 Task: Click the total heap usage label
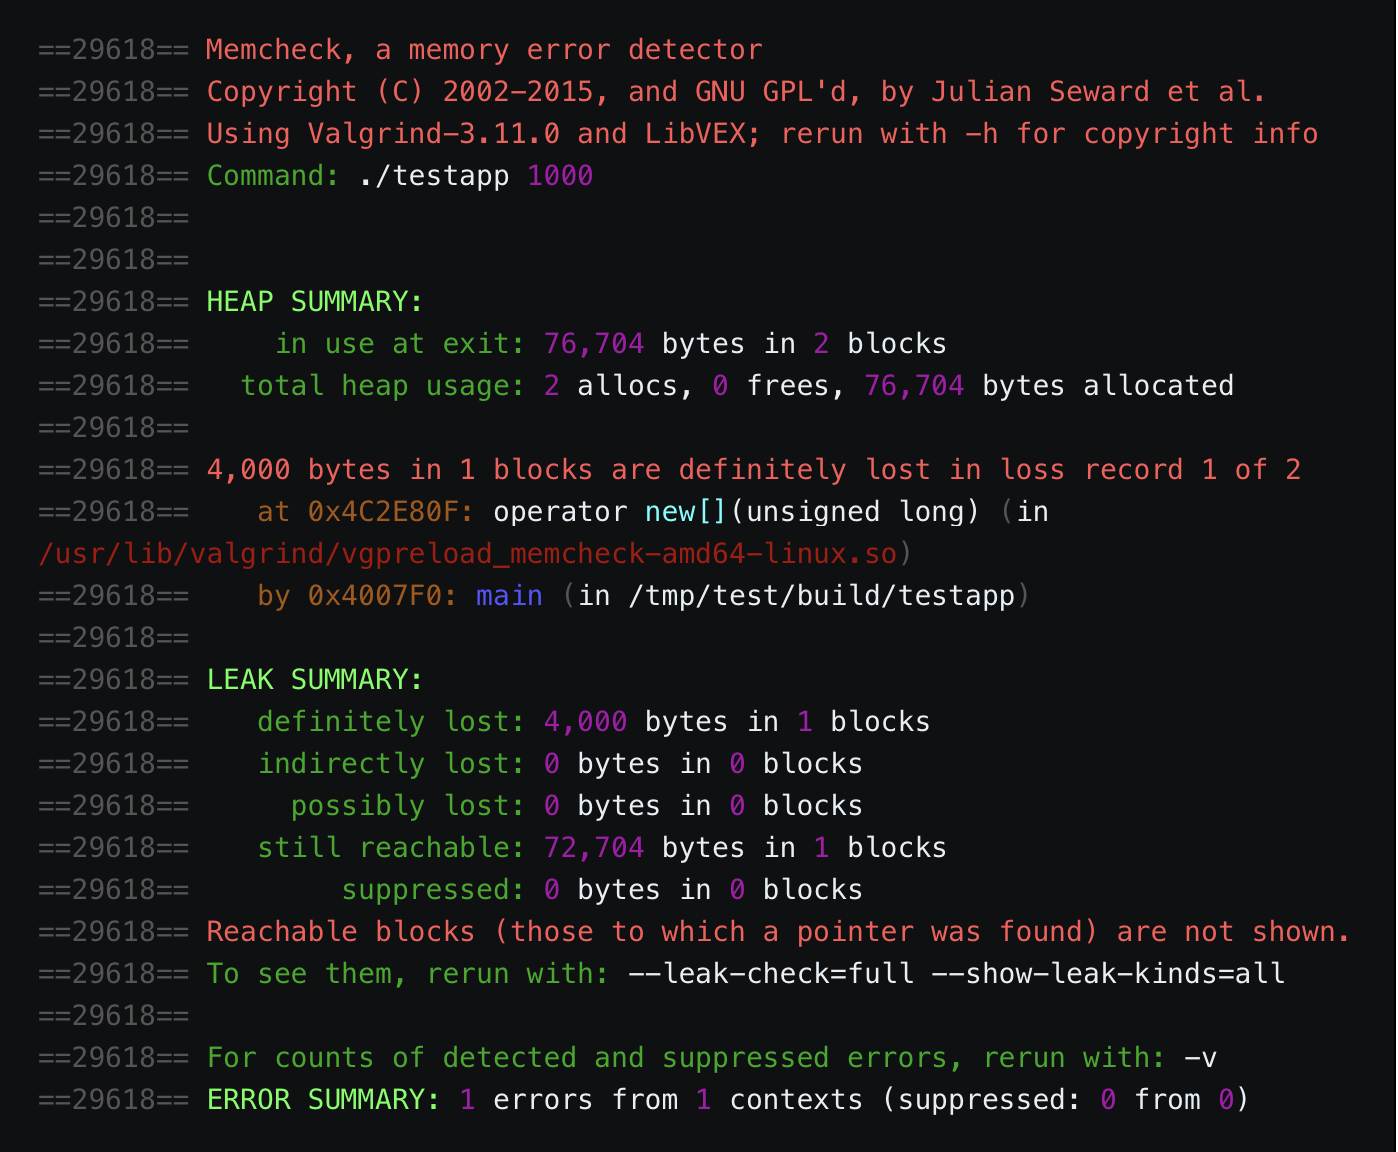point(383,386)
